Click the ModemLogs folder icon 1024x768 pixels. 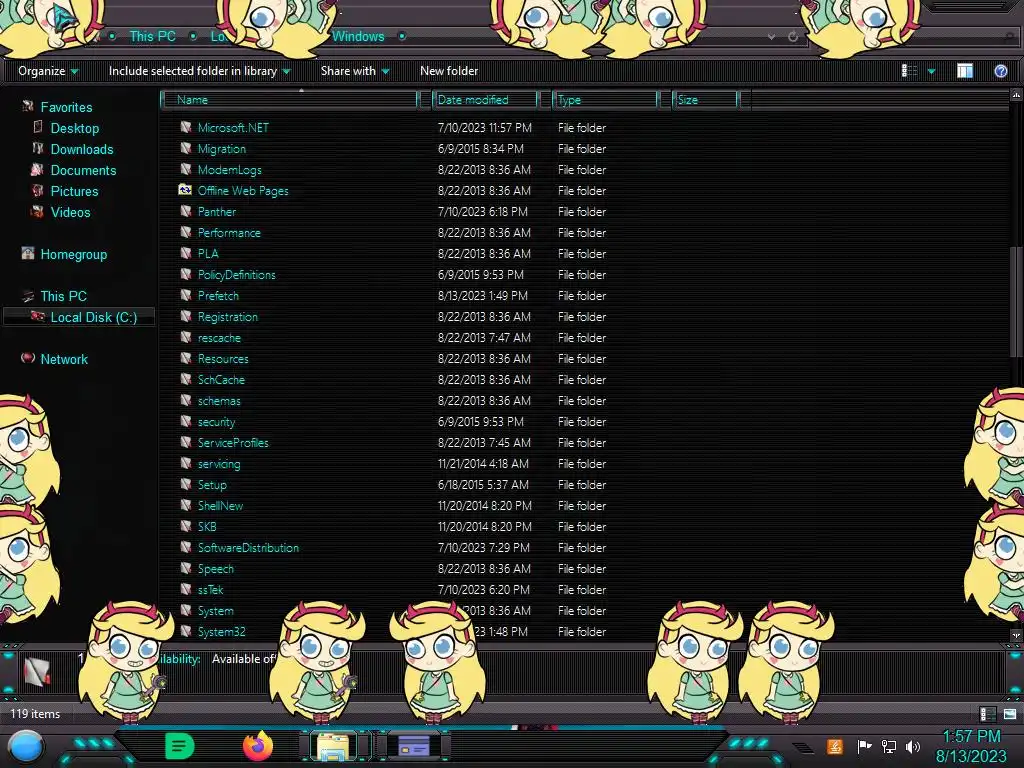click(x=186, y=169)
